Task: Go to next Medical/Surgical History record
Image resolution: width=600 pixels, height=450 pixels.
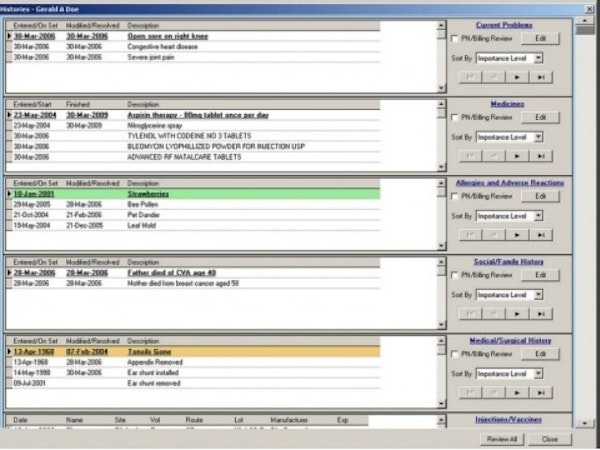Action: (519, 391)
